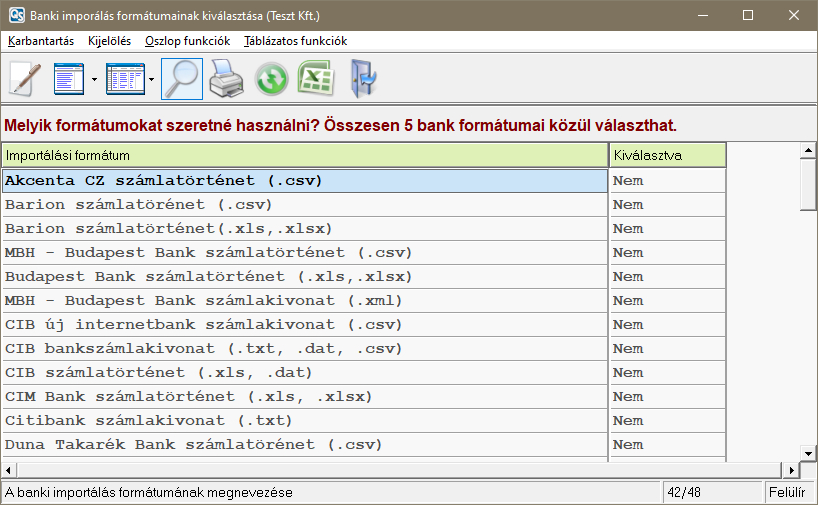The width and height of the screenshot is (818, 505).
Task: Open dropdown arrow beside the table view icon
Action: pos(151,79)
